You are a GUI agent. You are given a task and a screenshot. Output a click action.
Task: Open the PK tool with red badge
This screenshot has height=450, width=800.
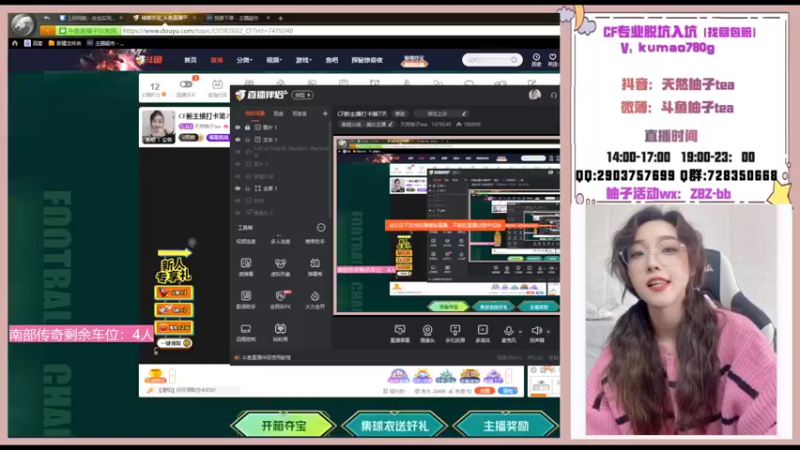click(x=281, y=295)
